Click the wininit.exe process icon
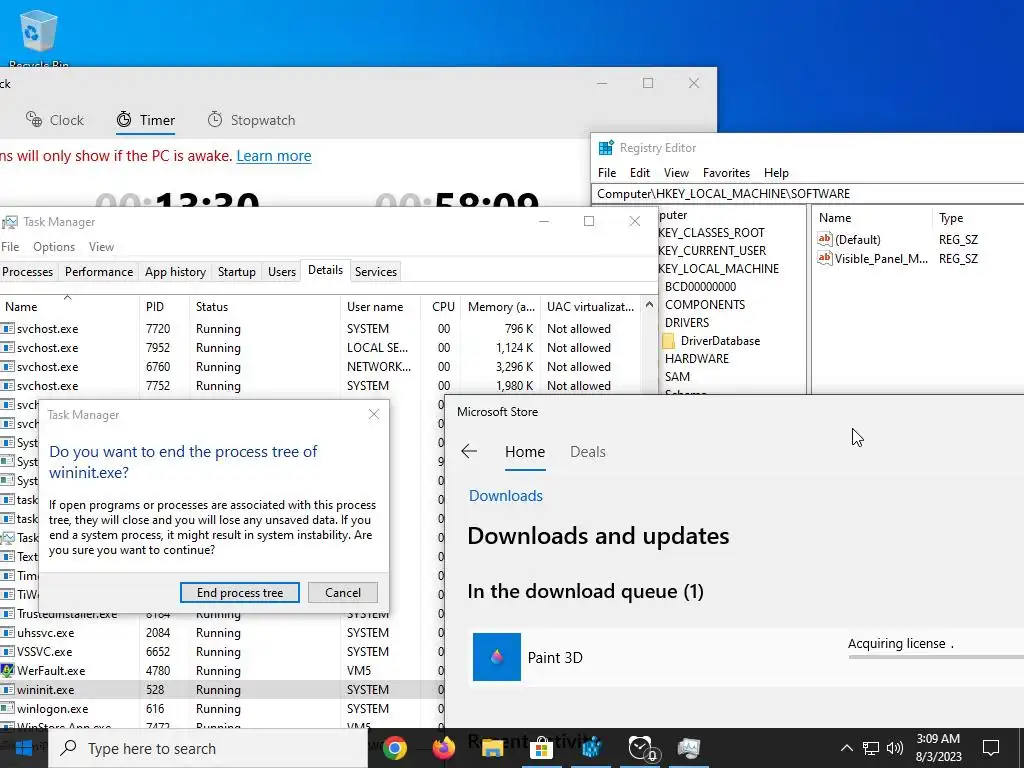This screenshot has width=1024, height=768. pyautogui.click(x=7, y=690)
